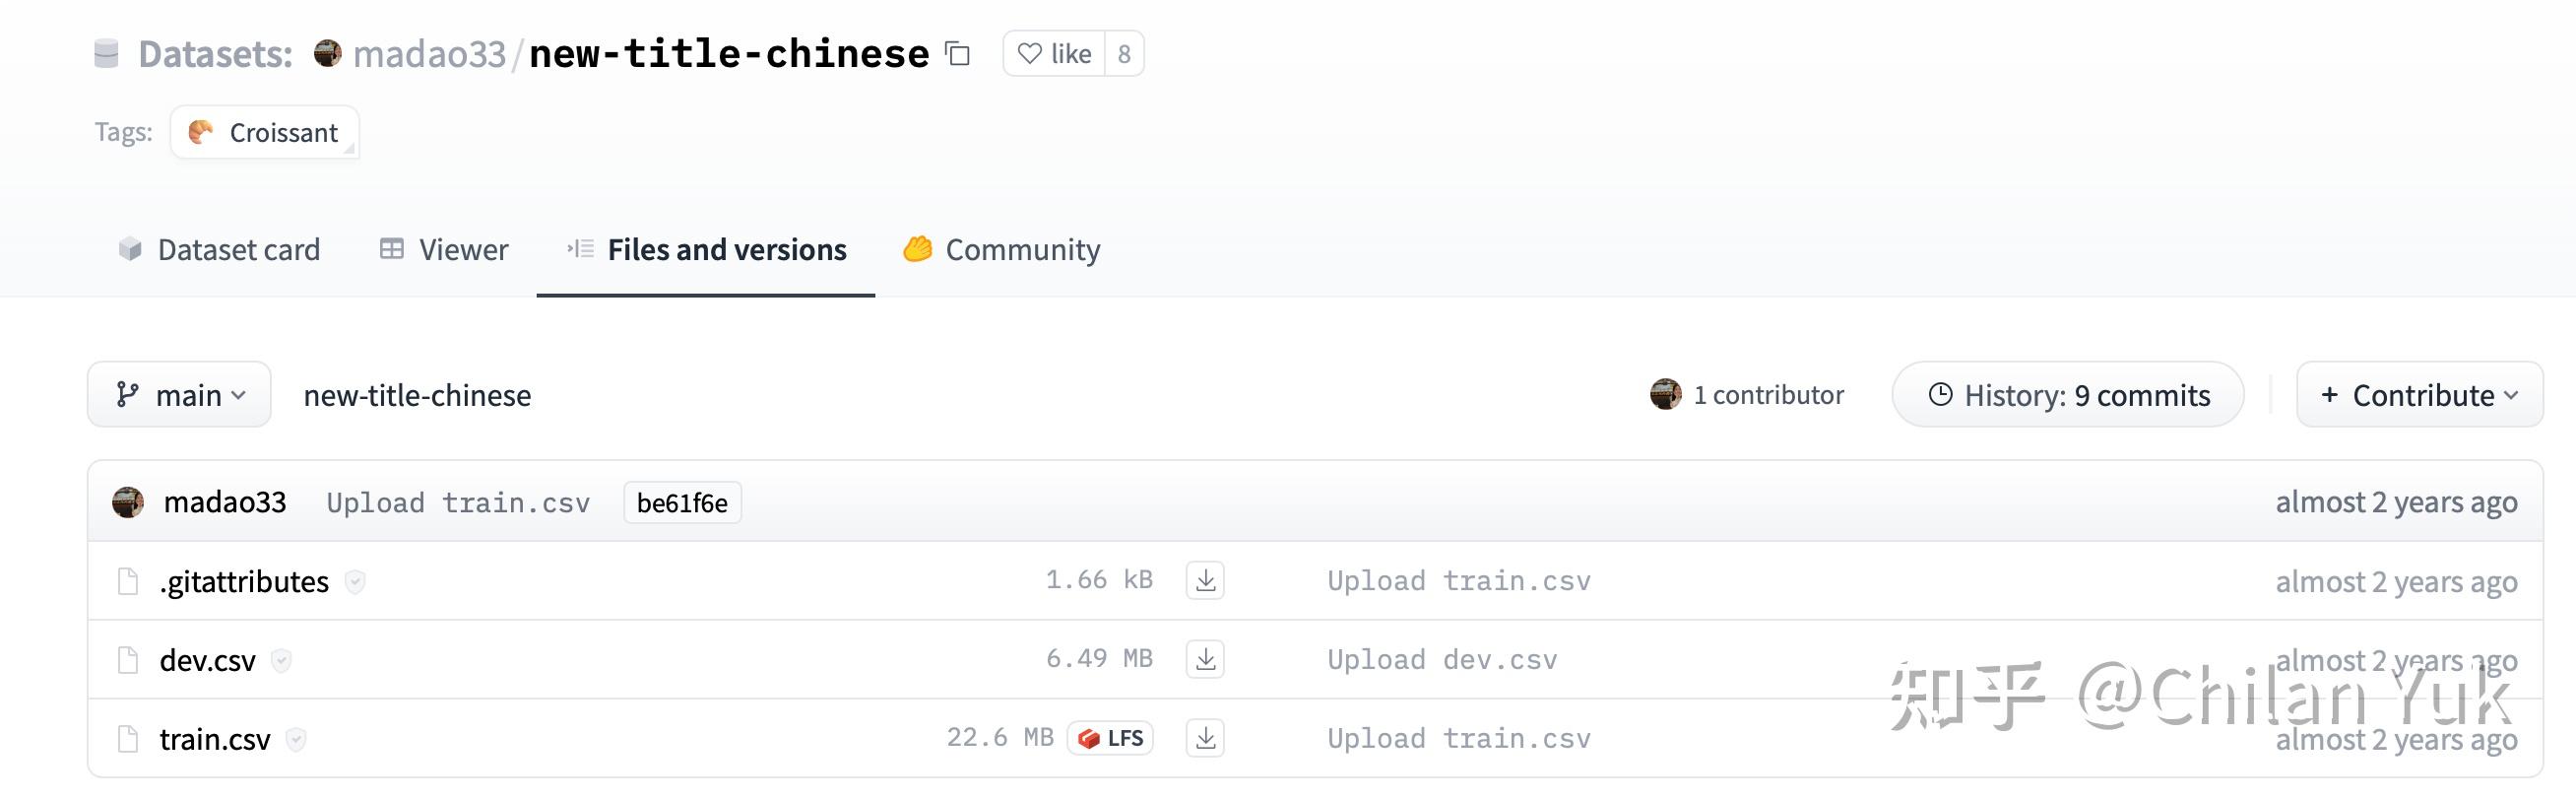Image resolution: width=2576 pixels, height=800 pixels.
Task: Download the train.csv file
Action: click(x=1205, y=738)
